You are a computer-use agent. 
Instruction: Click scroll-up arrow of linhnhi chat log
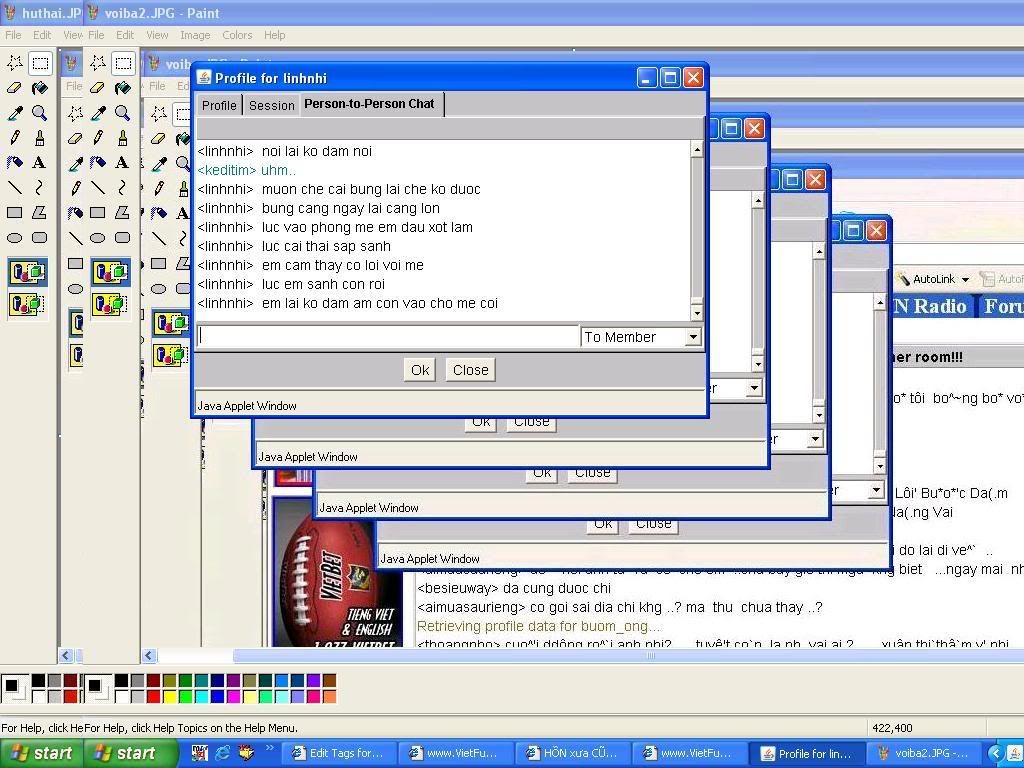pos(697,150)
